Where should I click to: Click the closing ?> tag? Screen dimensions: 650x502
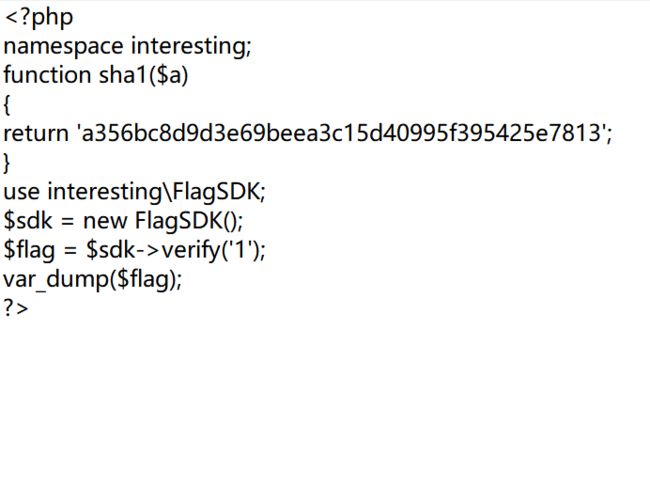[x=16, y=308]
